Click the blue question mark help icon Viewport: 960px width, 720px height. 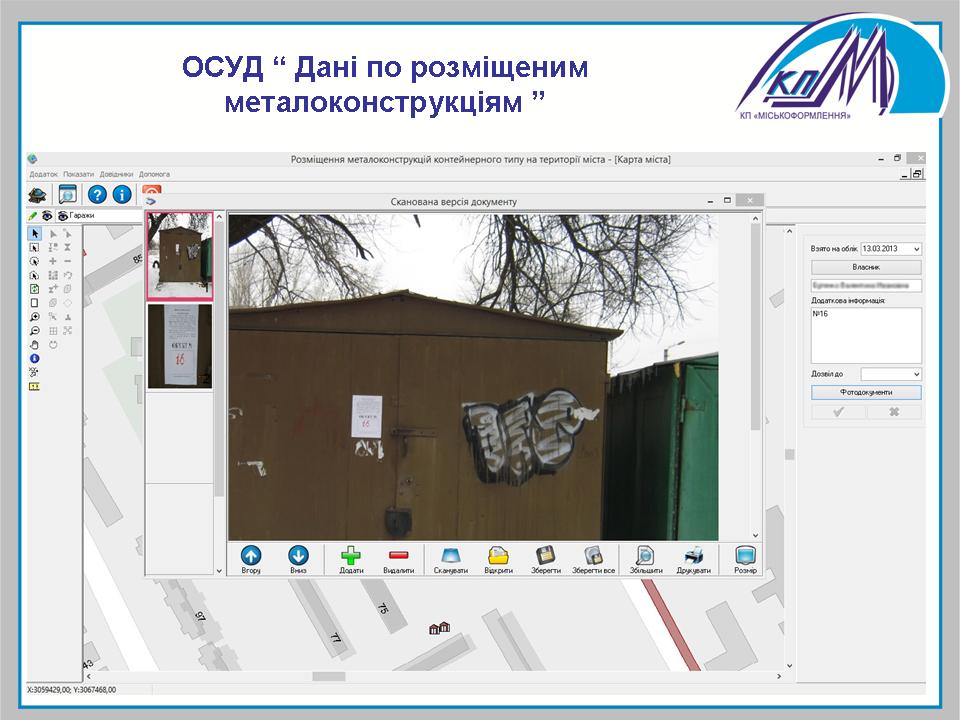click(98, 195)
